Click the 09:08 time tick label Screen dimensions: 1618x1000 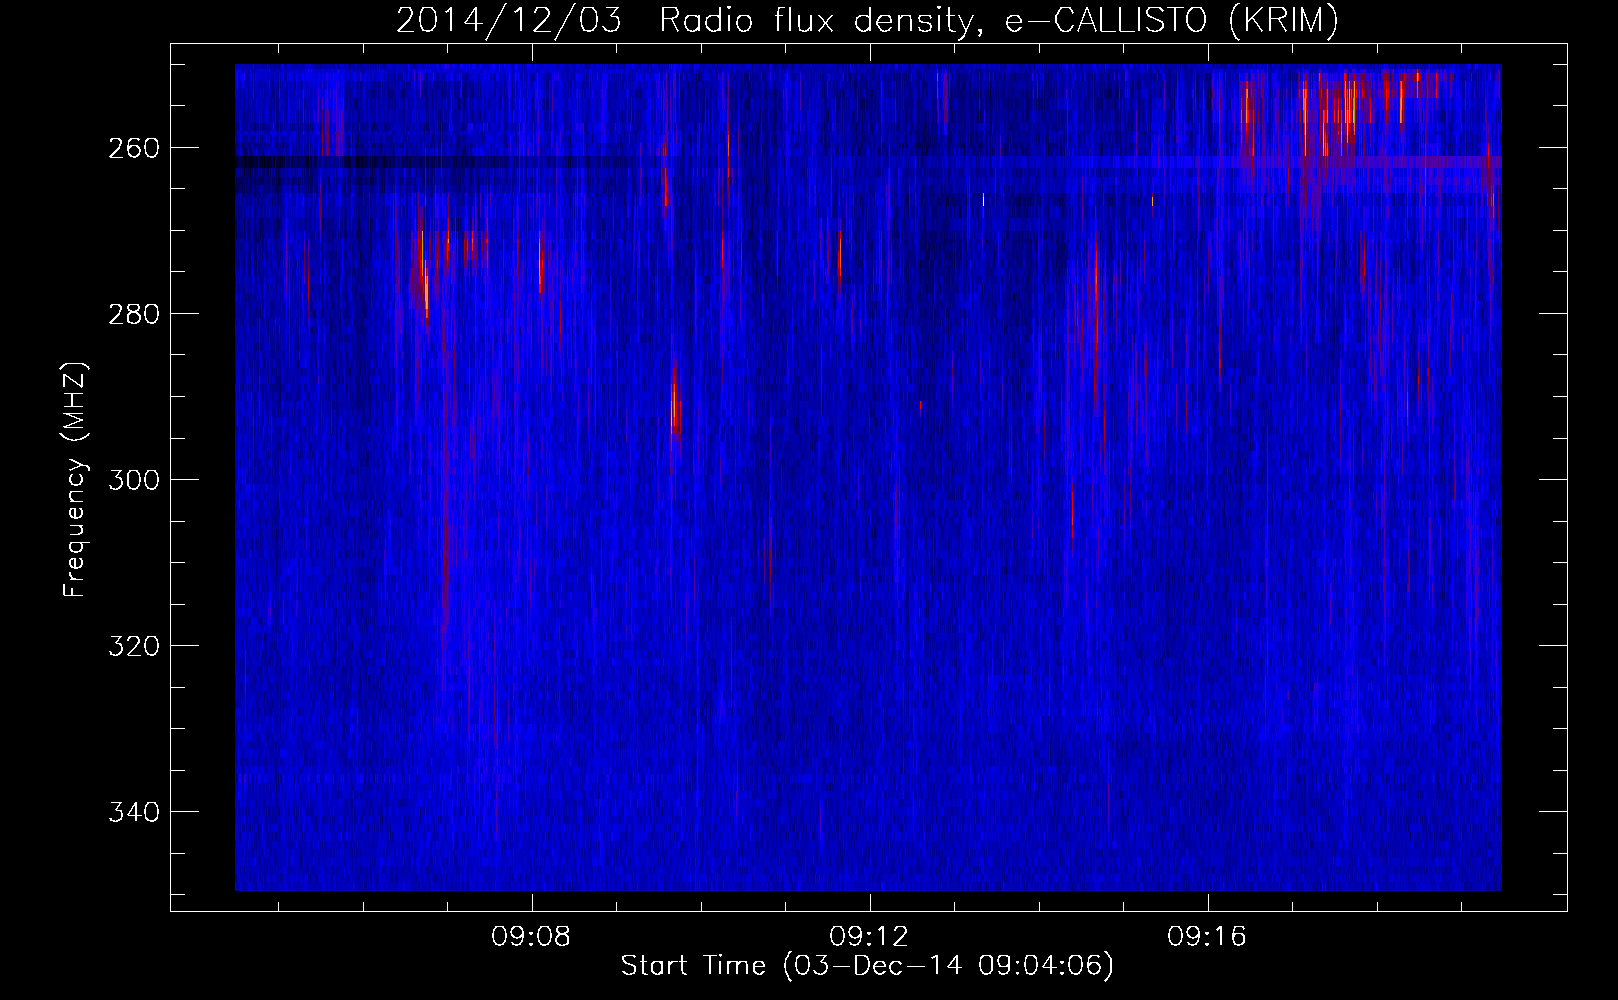click(x=531, y=937)
